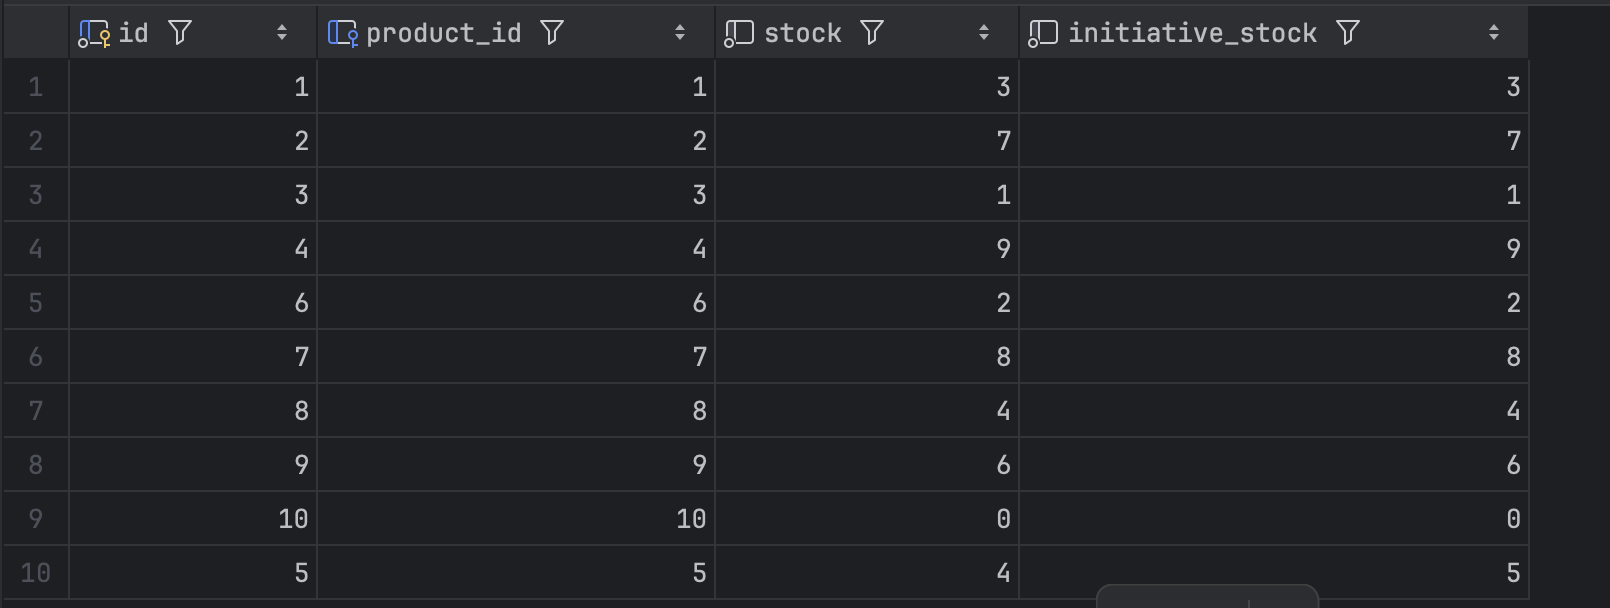Click initiative_stock cell with value 9
1610x608 pixels.
tap(1274, 249)
